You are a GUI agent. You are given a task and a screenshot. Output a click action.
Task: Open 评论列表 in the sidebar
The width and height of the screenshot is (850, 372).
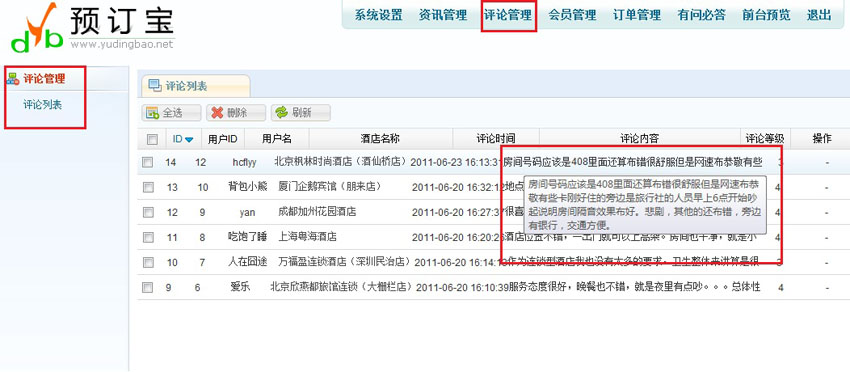(42, 105)
